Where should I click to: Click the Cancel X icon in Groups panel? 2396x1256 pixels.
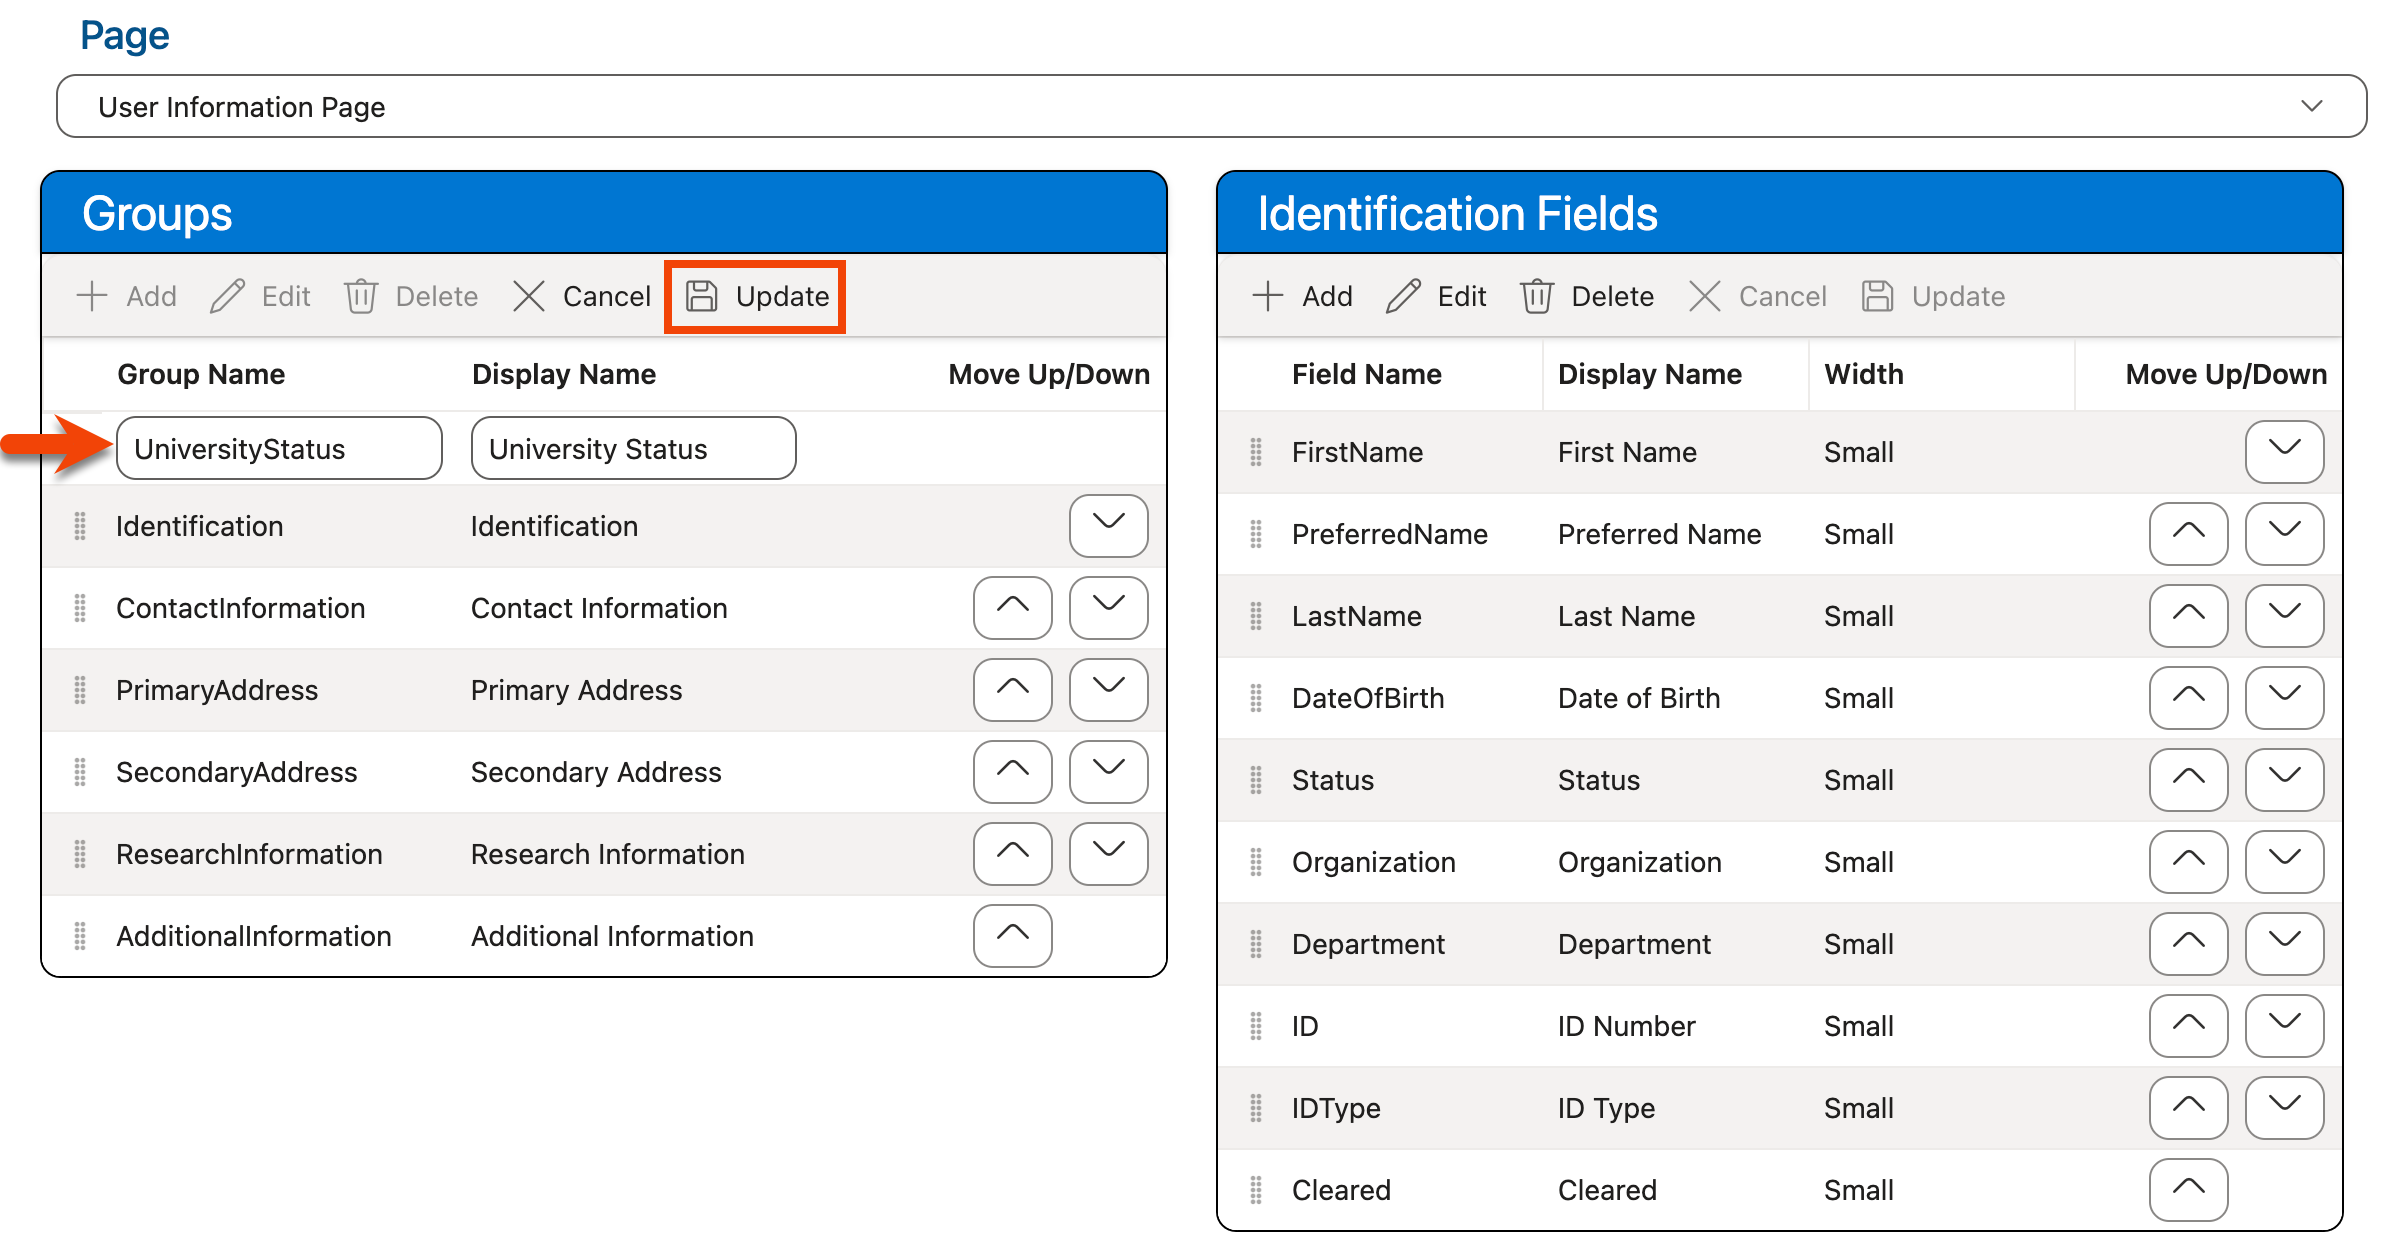tap(529, 295)
